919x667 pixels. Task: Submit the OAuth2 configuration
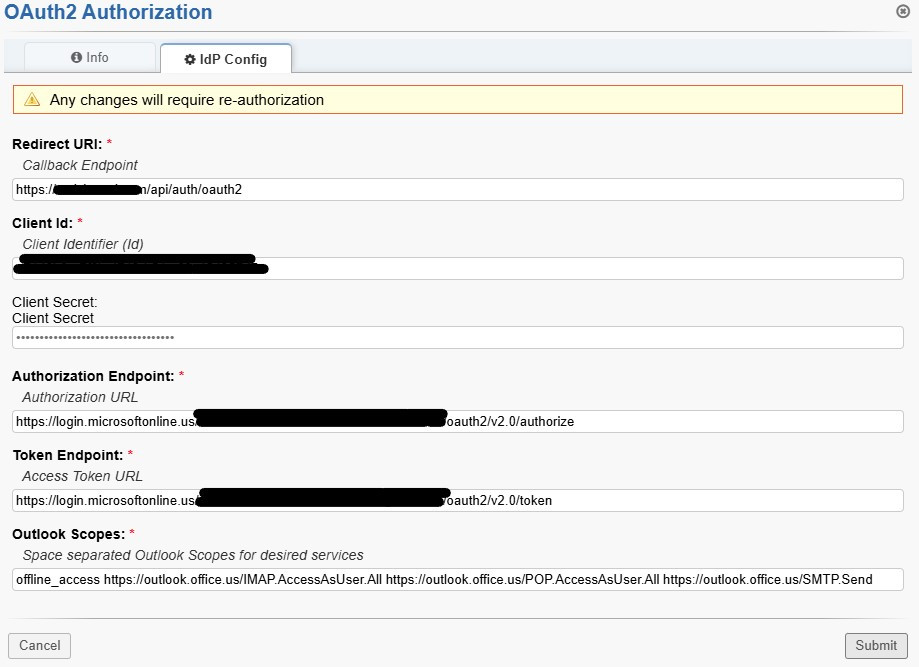(876, 645)
